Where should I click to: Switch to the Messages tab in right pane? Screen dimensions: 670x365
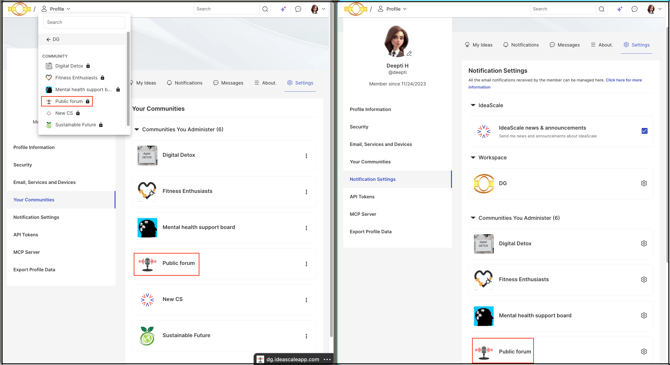point(564,45)
